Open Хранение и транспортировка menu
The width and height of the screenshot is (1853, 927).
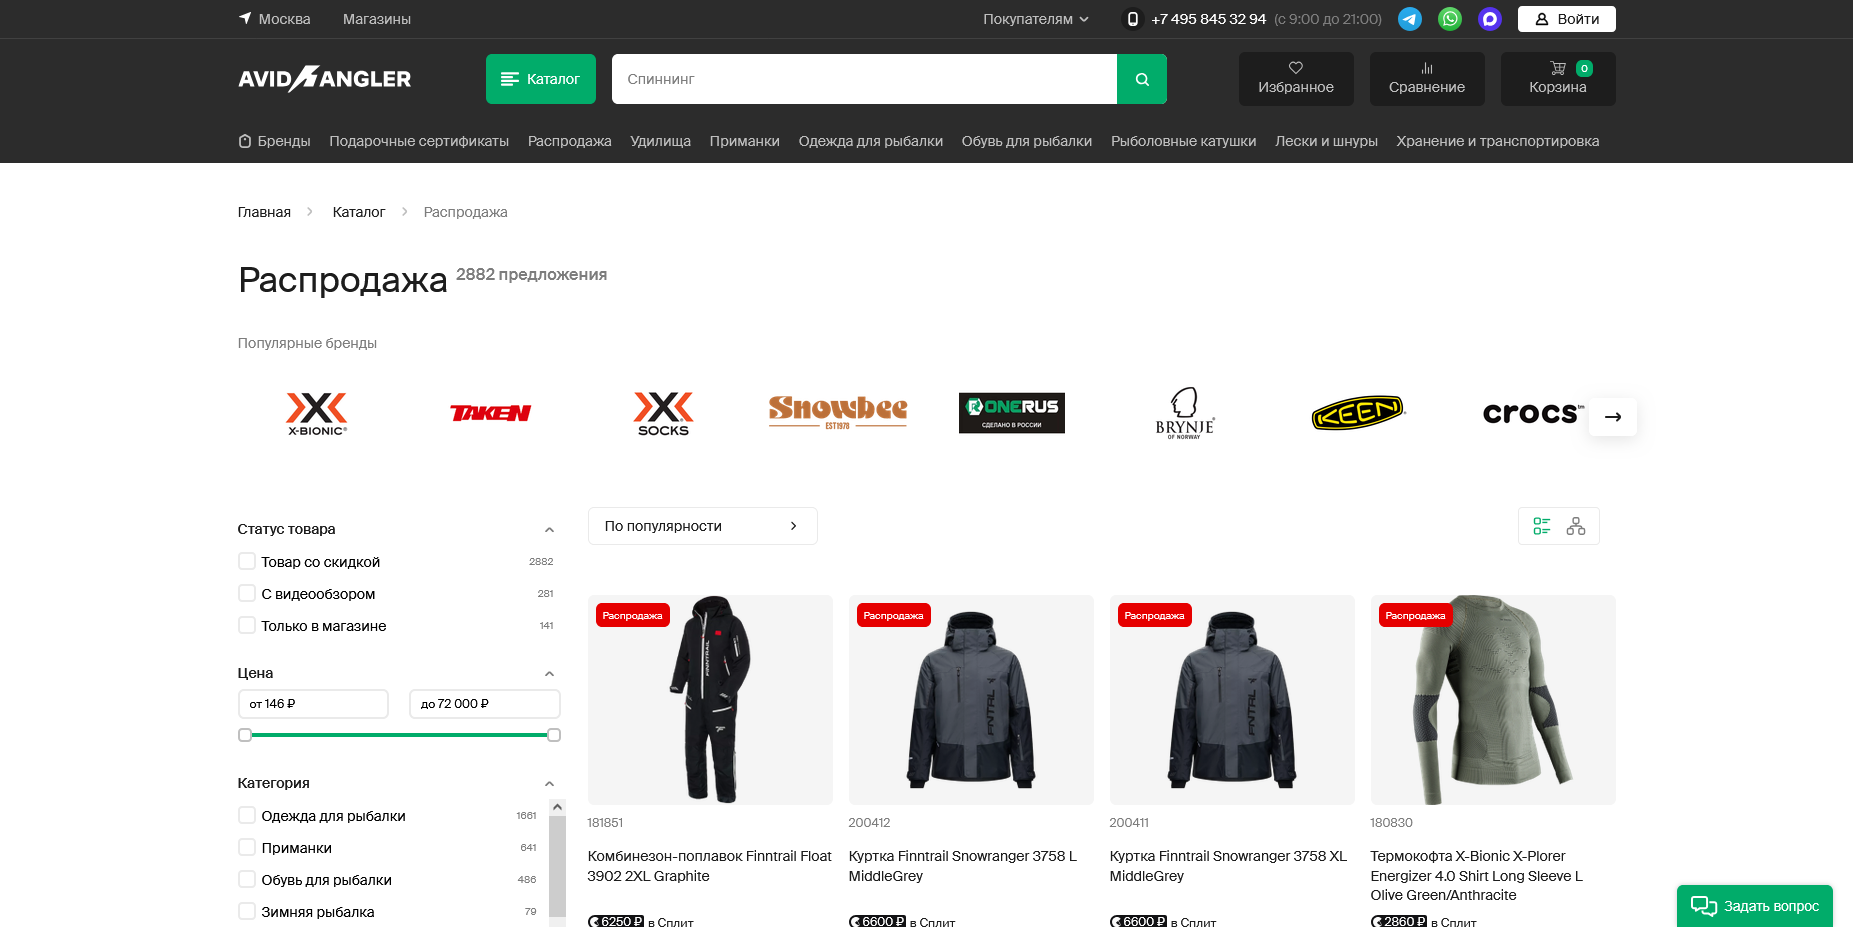1498,141
